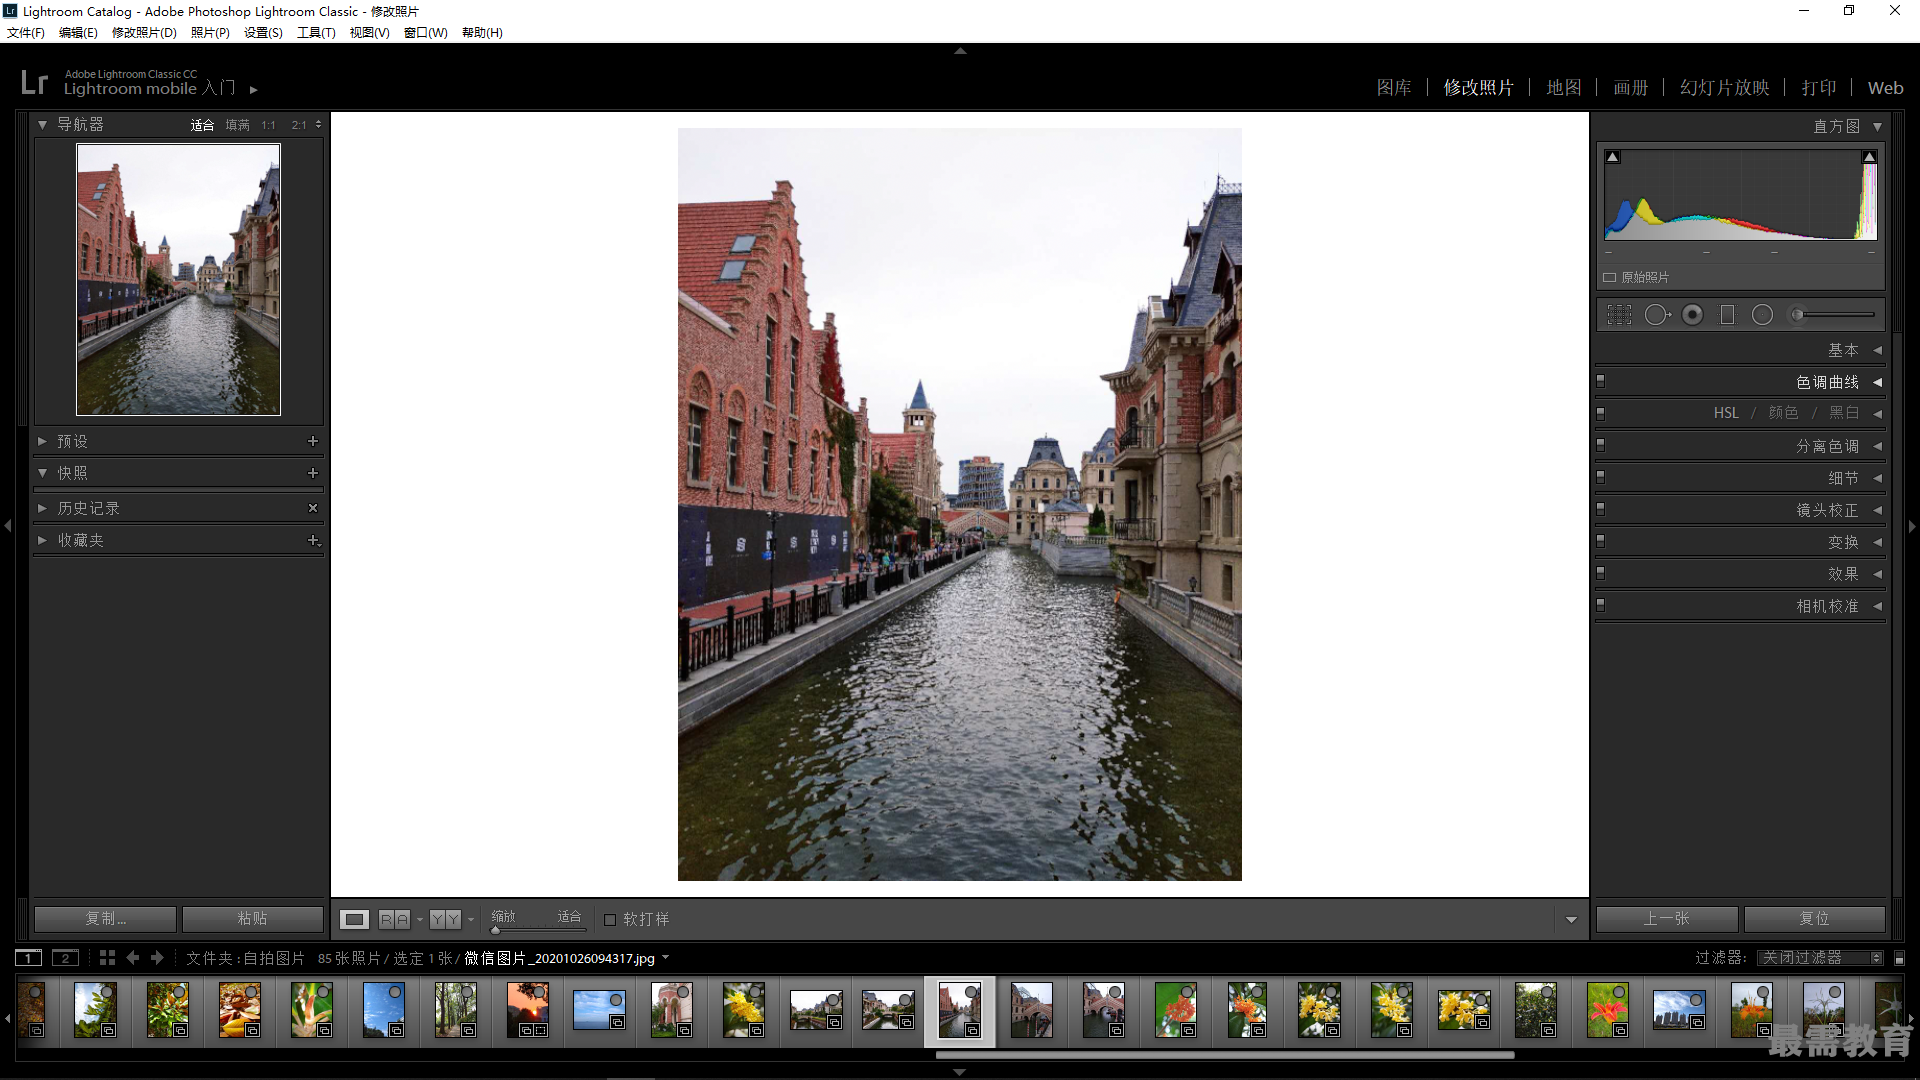1920x1080 pixels.
Task: Select the sunset photo thumbnail in filmstrip
Action: click(x=527, y=1009)
